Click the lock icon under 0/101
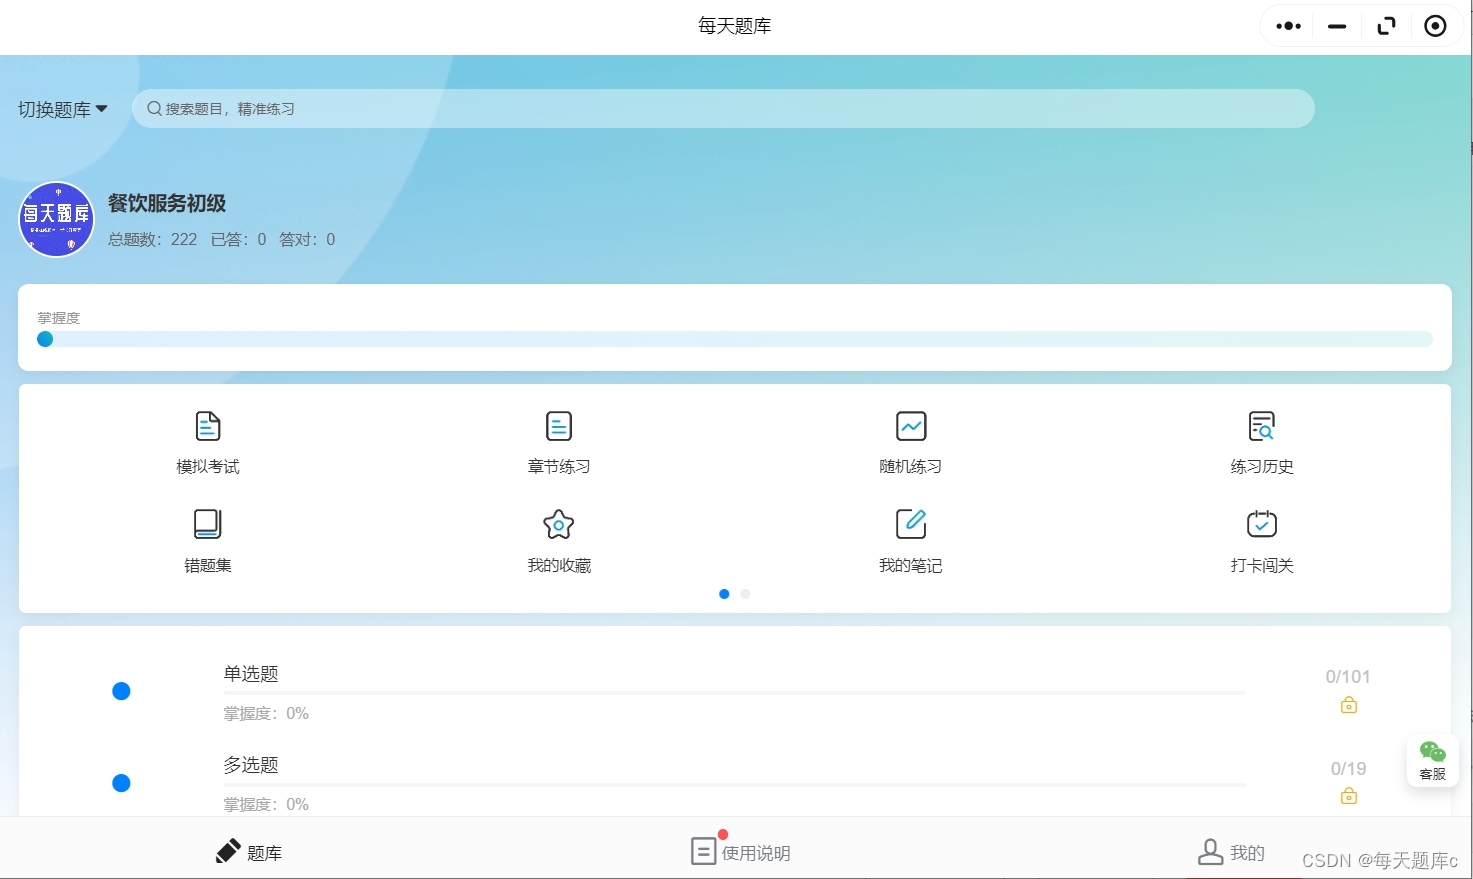This screenshot has width=1473, height=879. 1349,705
